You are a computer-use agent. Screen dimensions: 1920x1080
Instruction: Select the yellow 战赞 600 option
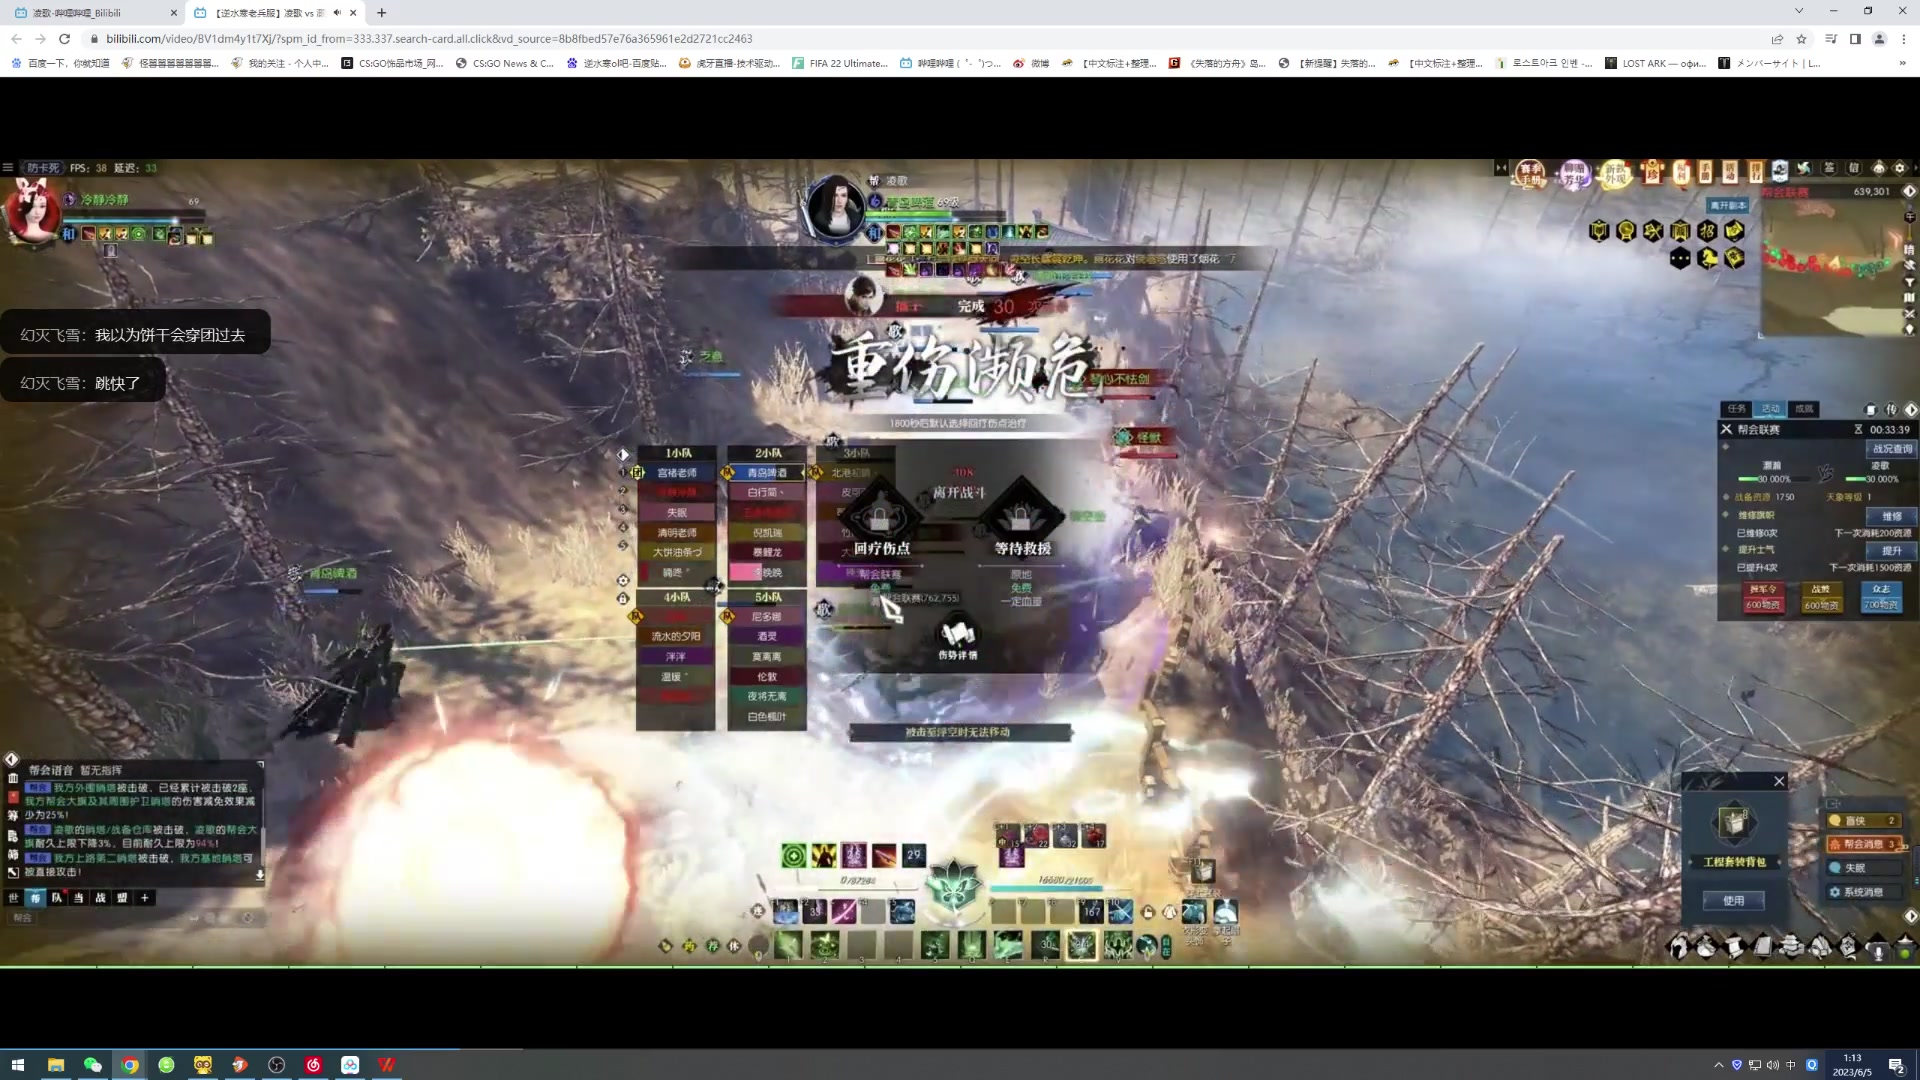(1821, 597)
